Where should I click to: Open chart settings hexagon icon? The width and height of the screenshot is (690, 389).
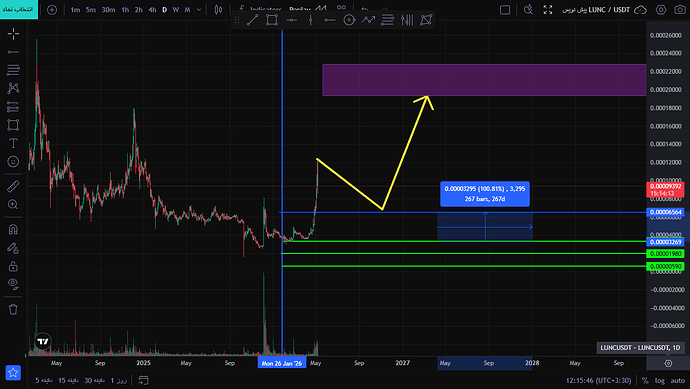coord(661,10)
